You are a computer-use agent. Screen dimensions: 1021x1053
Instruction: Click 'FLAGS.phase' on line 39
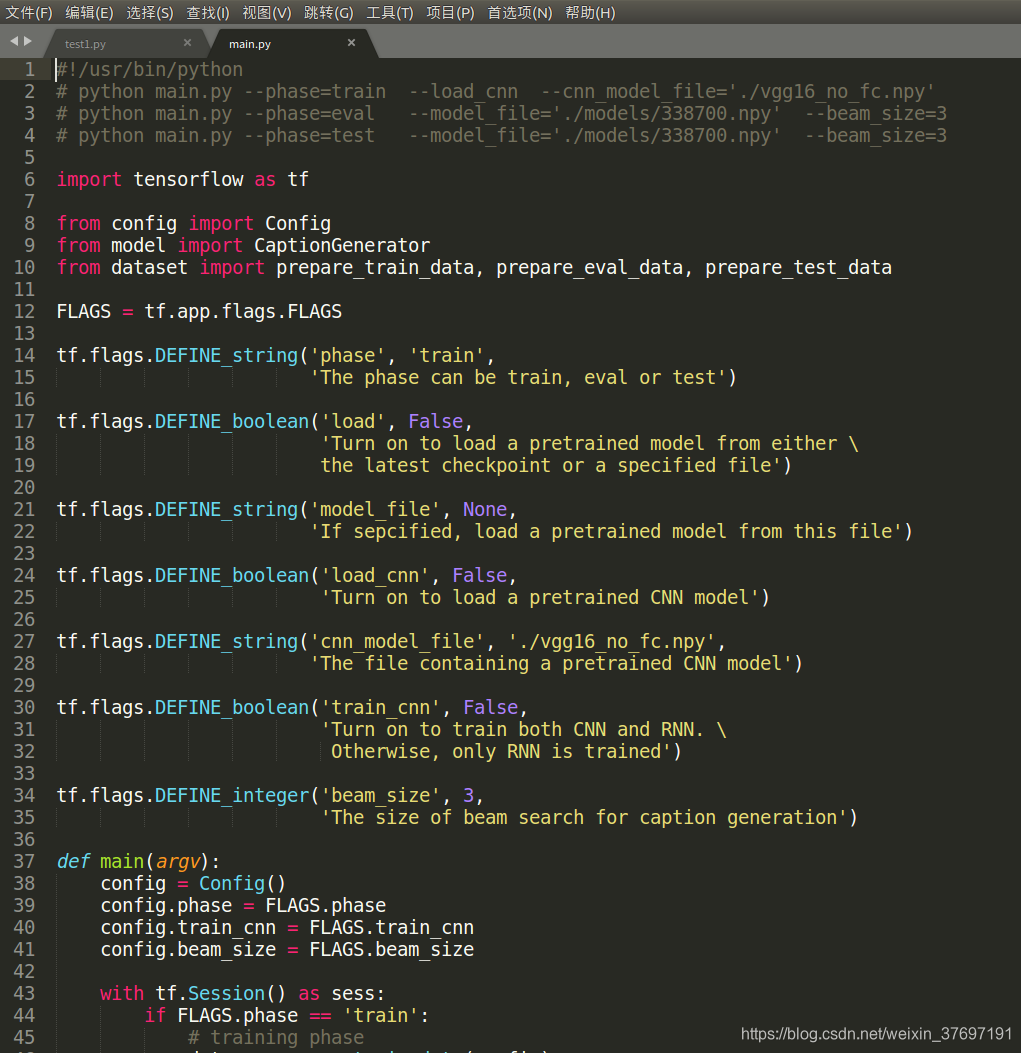326,906
